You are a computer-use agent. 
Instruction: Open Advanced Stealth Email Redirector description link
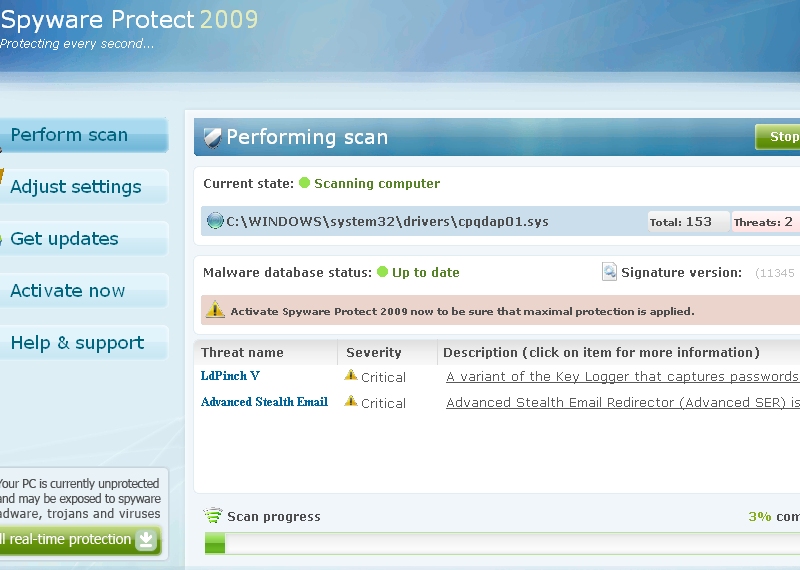click(x=622, y=403)
